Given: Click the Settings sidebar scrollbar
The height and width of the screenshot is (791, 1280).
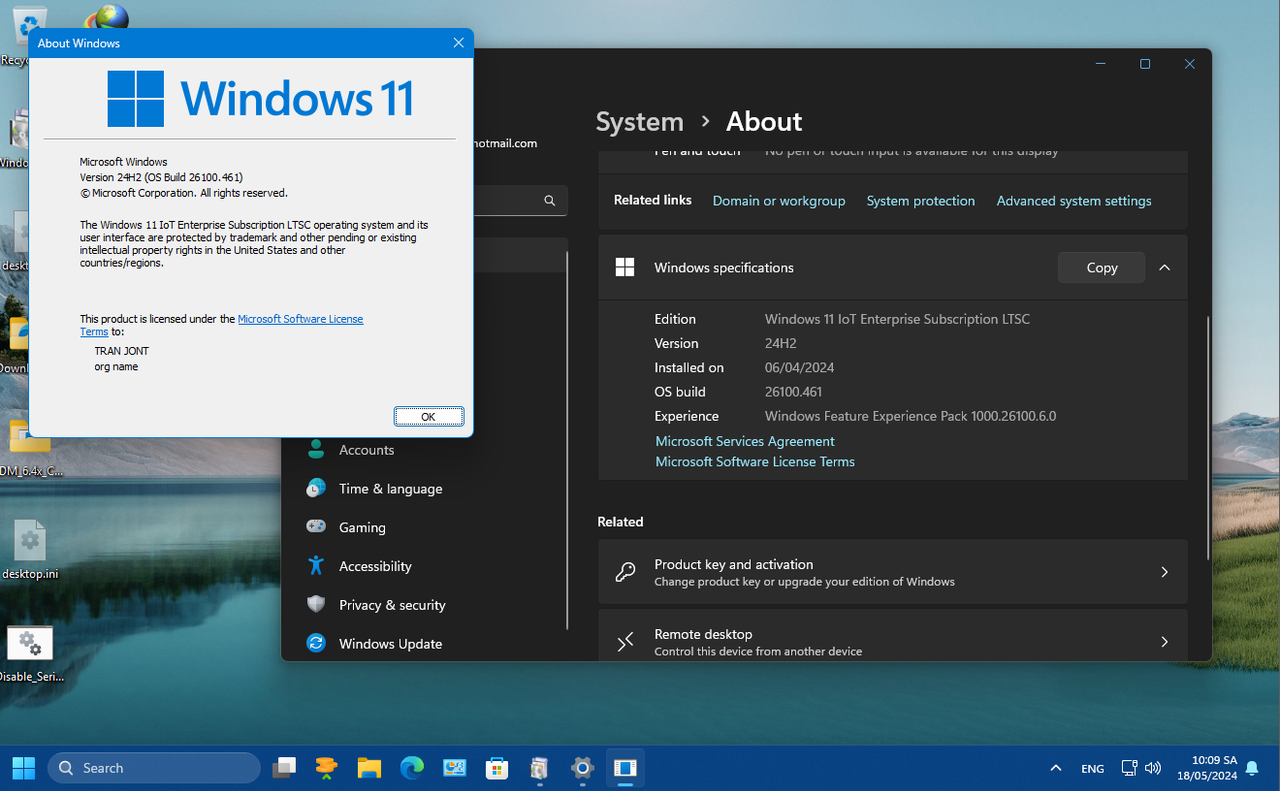Looking at the screenshot, I should coord(566,440).
